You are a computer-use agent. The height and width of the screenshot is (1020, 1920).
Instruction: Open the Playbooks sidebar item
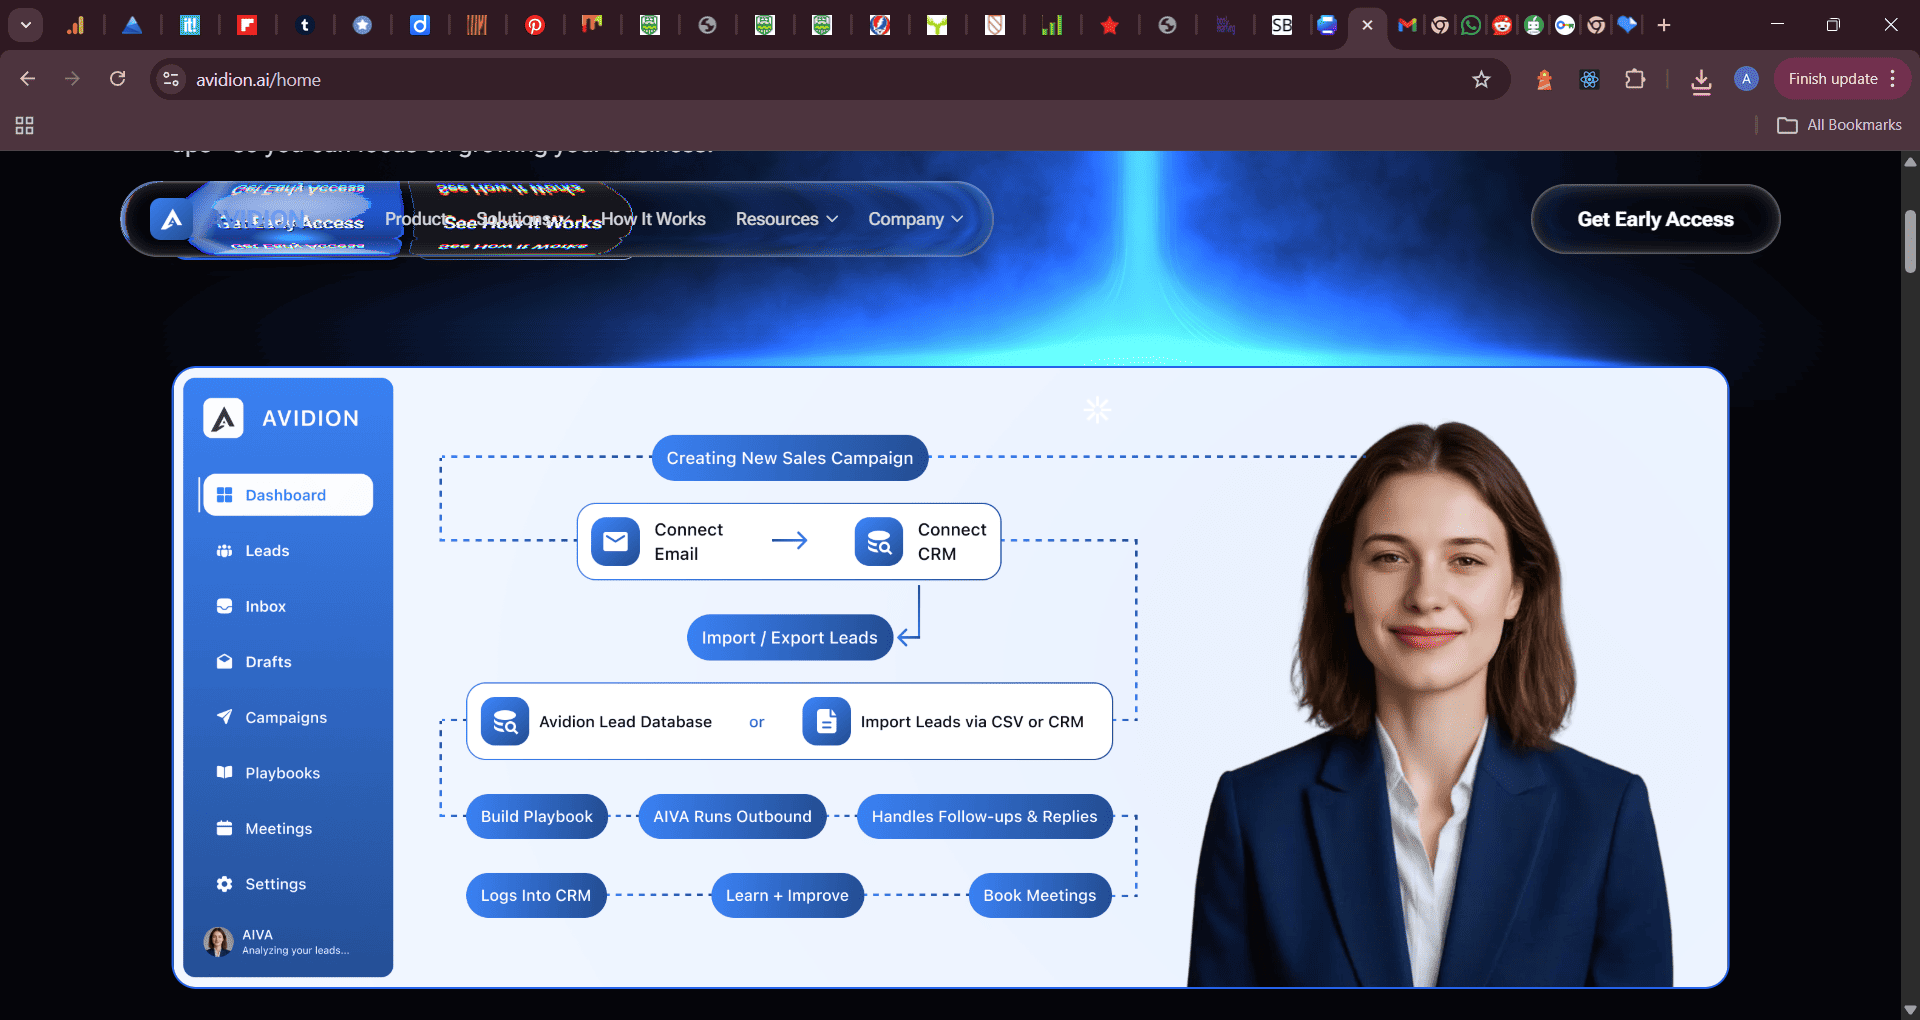(x=282, y=773)
